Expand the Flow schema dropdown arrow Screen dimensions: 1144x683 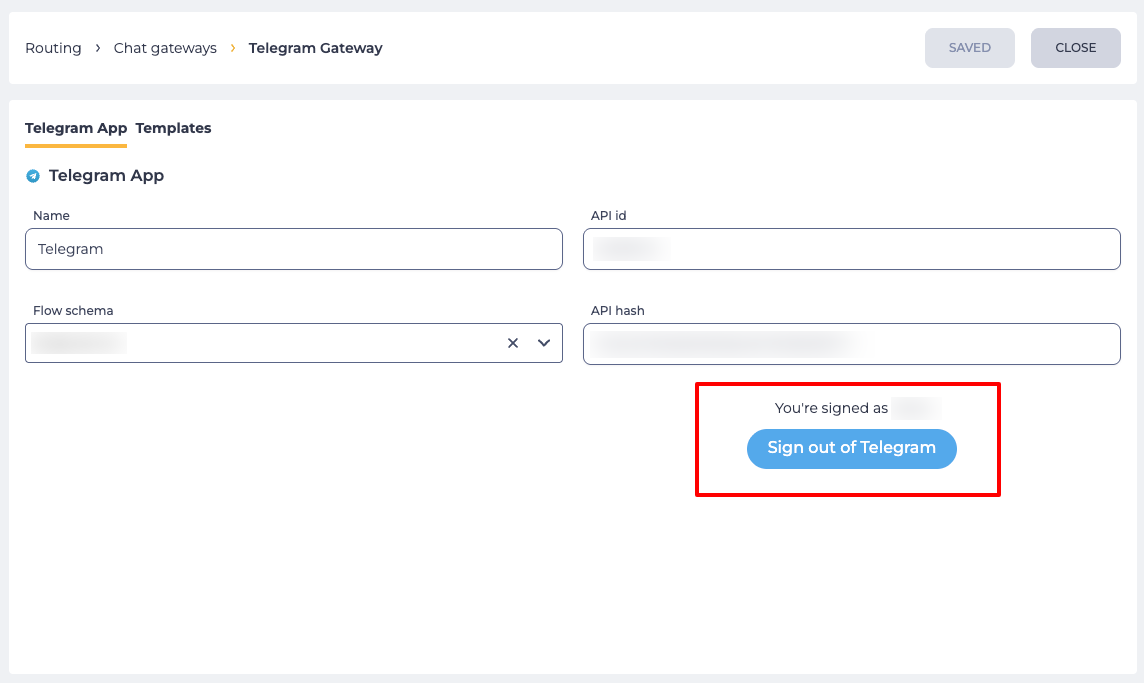click(x=544, y=343)
